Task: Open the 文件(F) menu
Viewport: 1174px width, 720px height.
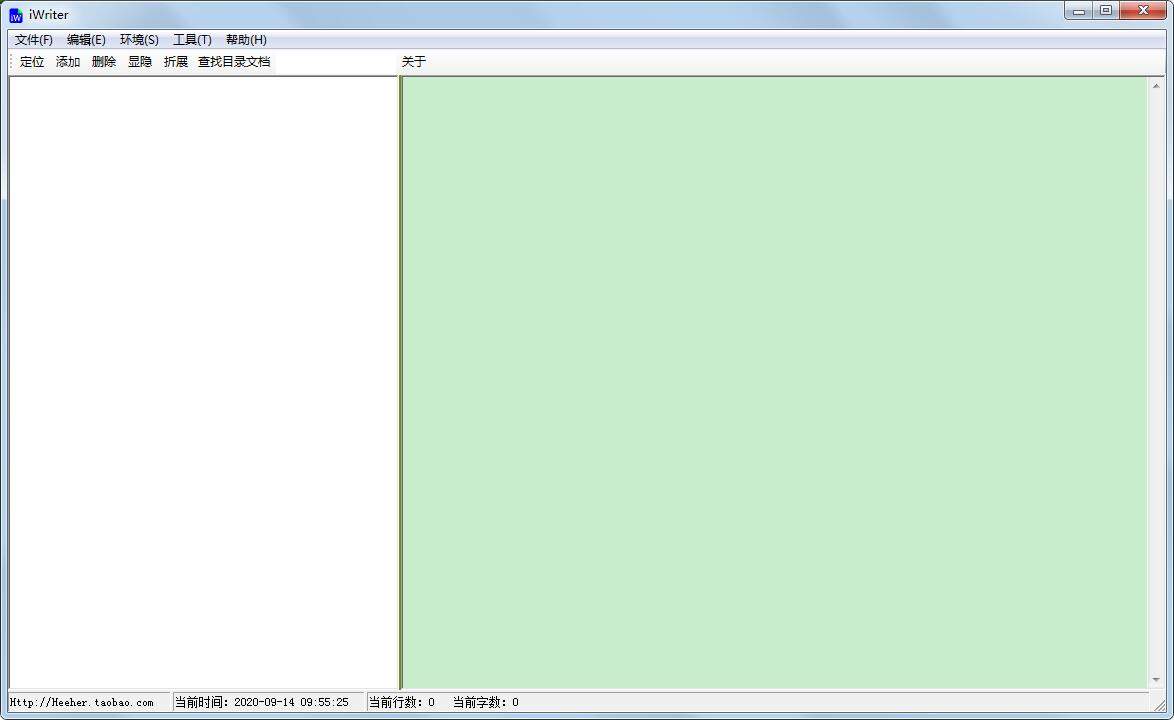Action: pos(32,39)
